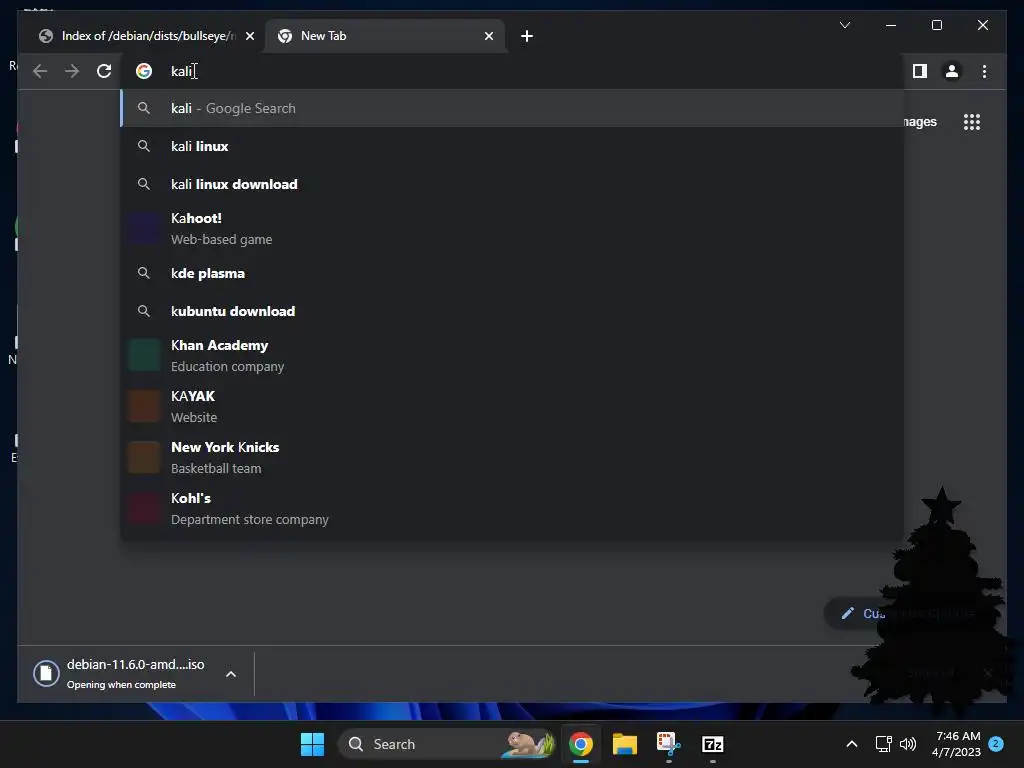Open the Google apps grid
The image size is (1024, 768).
point(972,122)
